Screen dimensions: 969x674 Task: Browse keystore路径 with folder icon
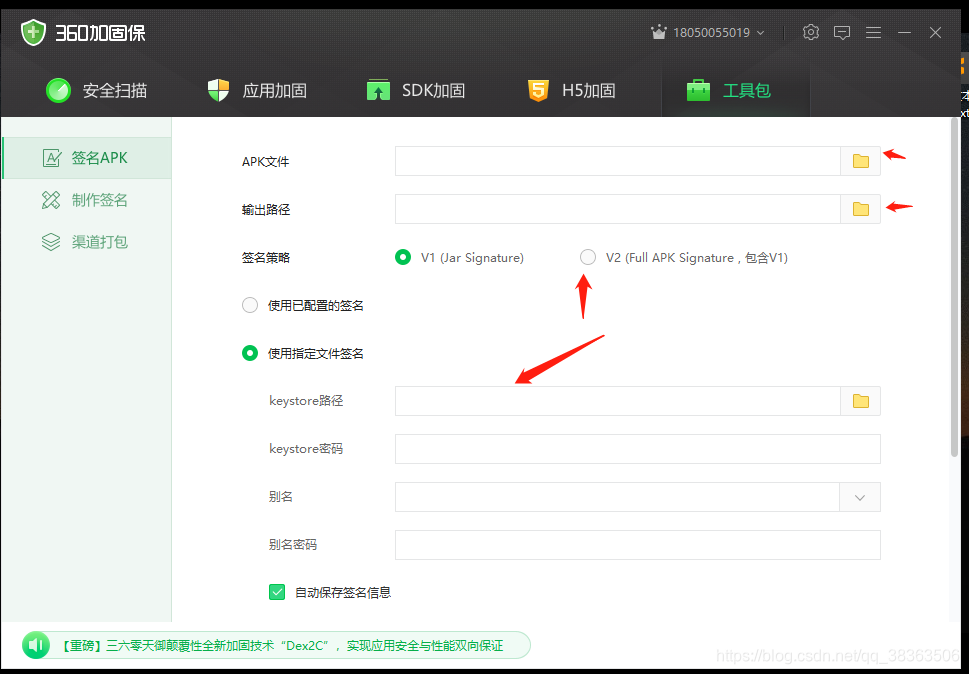coord(860,401)
